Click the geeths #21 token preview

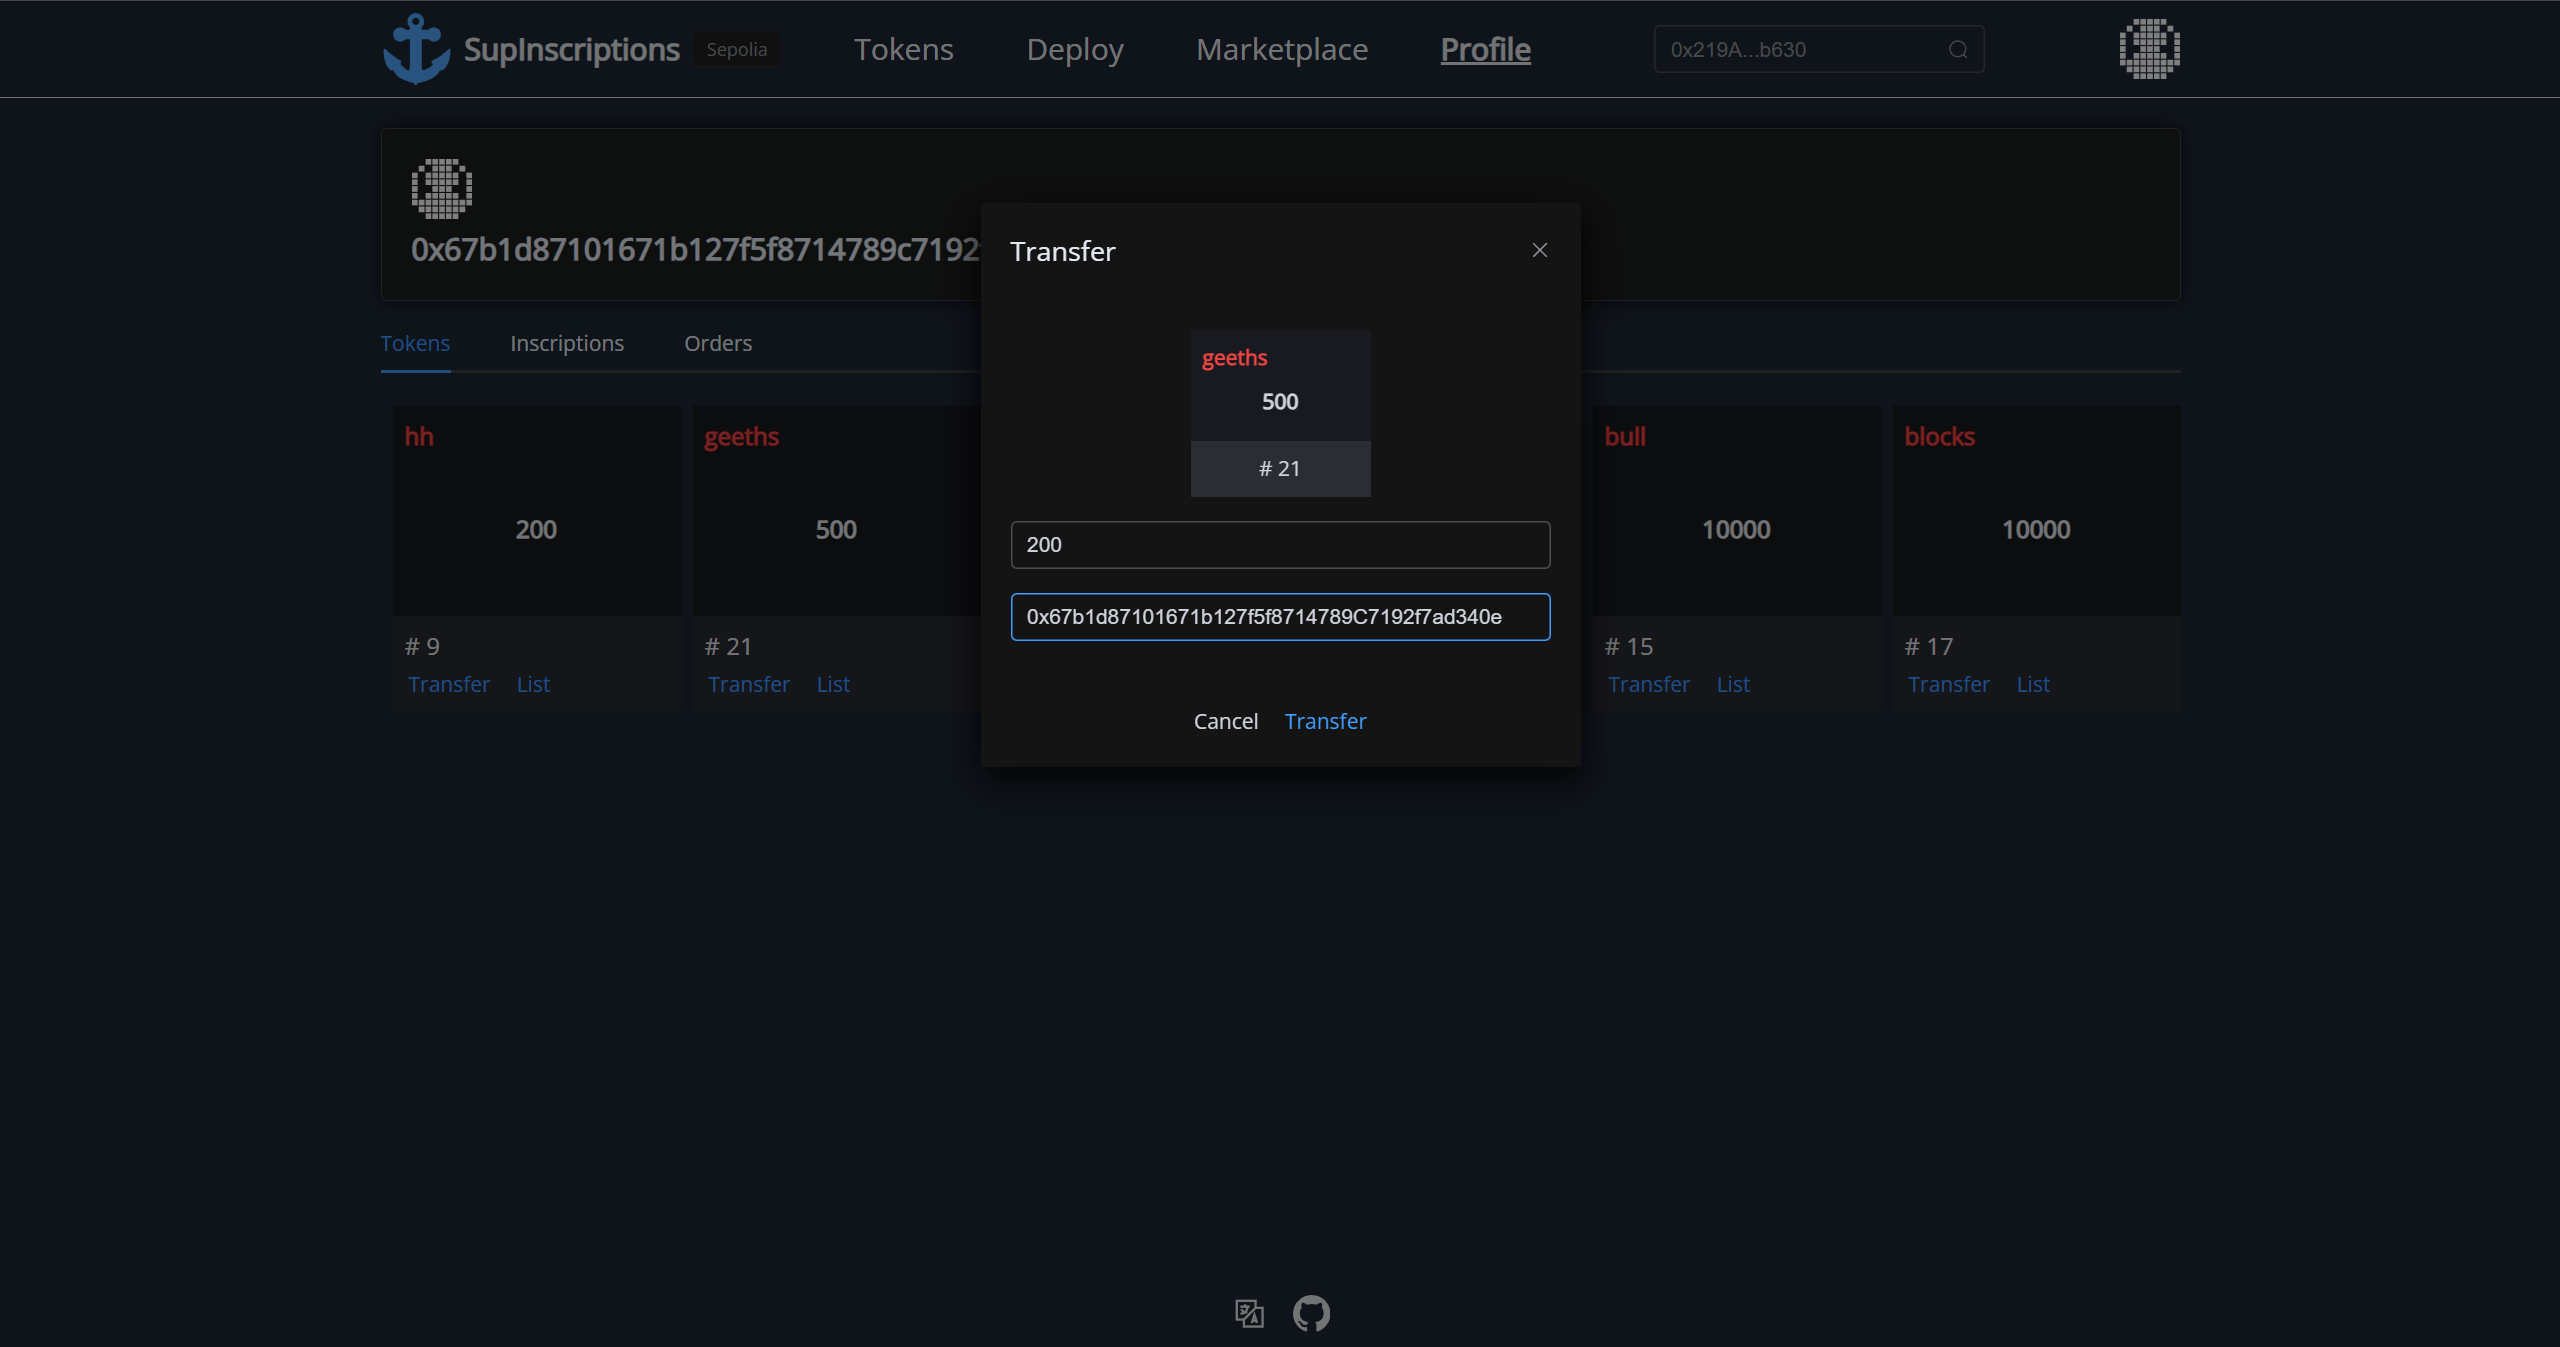[1280, 412]
